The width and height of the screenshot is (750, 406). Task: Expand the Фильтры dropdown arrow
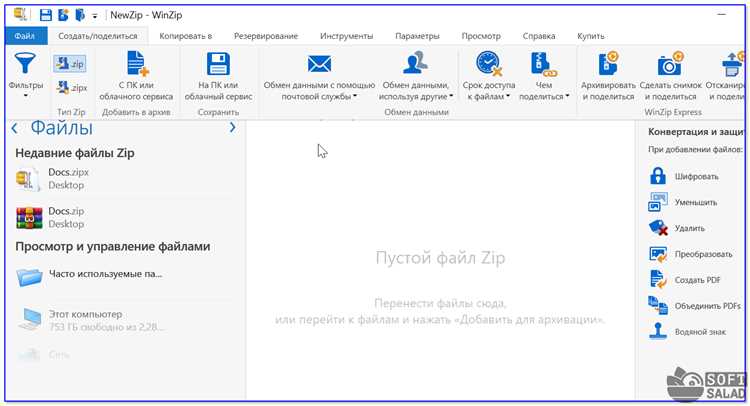[x=25, y=96]
